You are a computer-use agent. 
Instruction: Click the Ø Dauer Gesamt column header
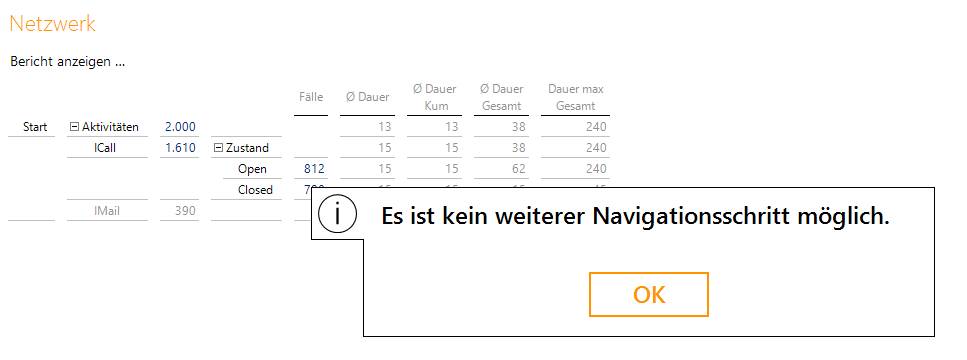[501, 97]
